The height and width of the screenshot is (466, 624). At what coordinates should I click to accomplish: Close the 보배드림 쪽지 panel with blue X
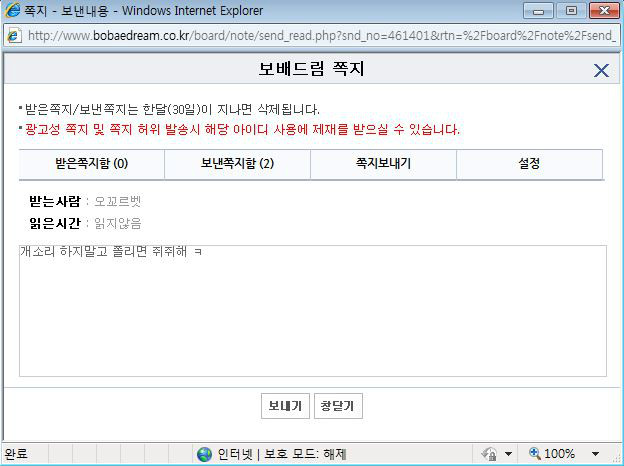[x=601, y=70]
